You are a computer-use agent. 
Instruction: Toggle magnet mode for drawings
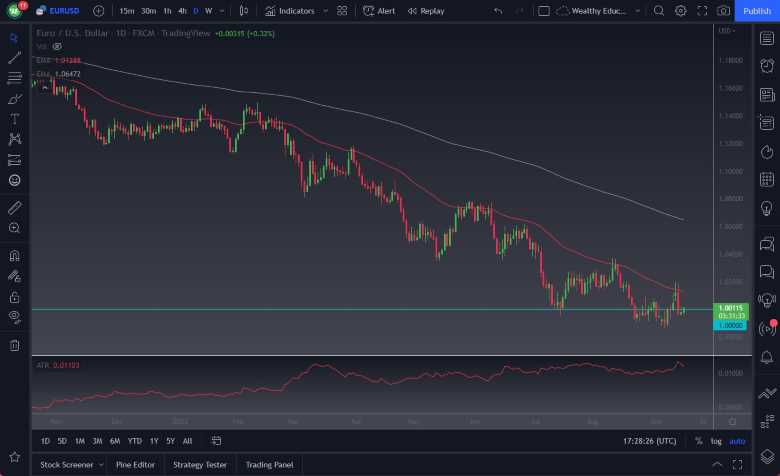click(14, 256)
